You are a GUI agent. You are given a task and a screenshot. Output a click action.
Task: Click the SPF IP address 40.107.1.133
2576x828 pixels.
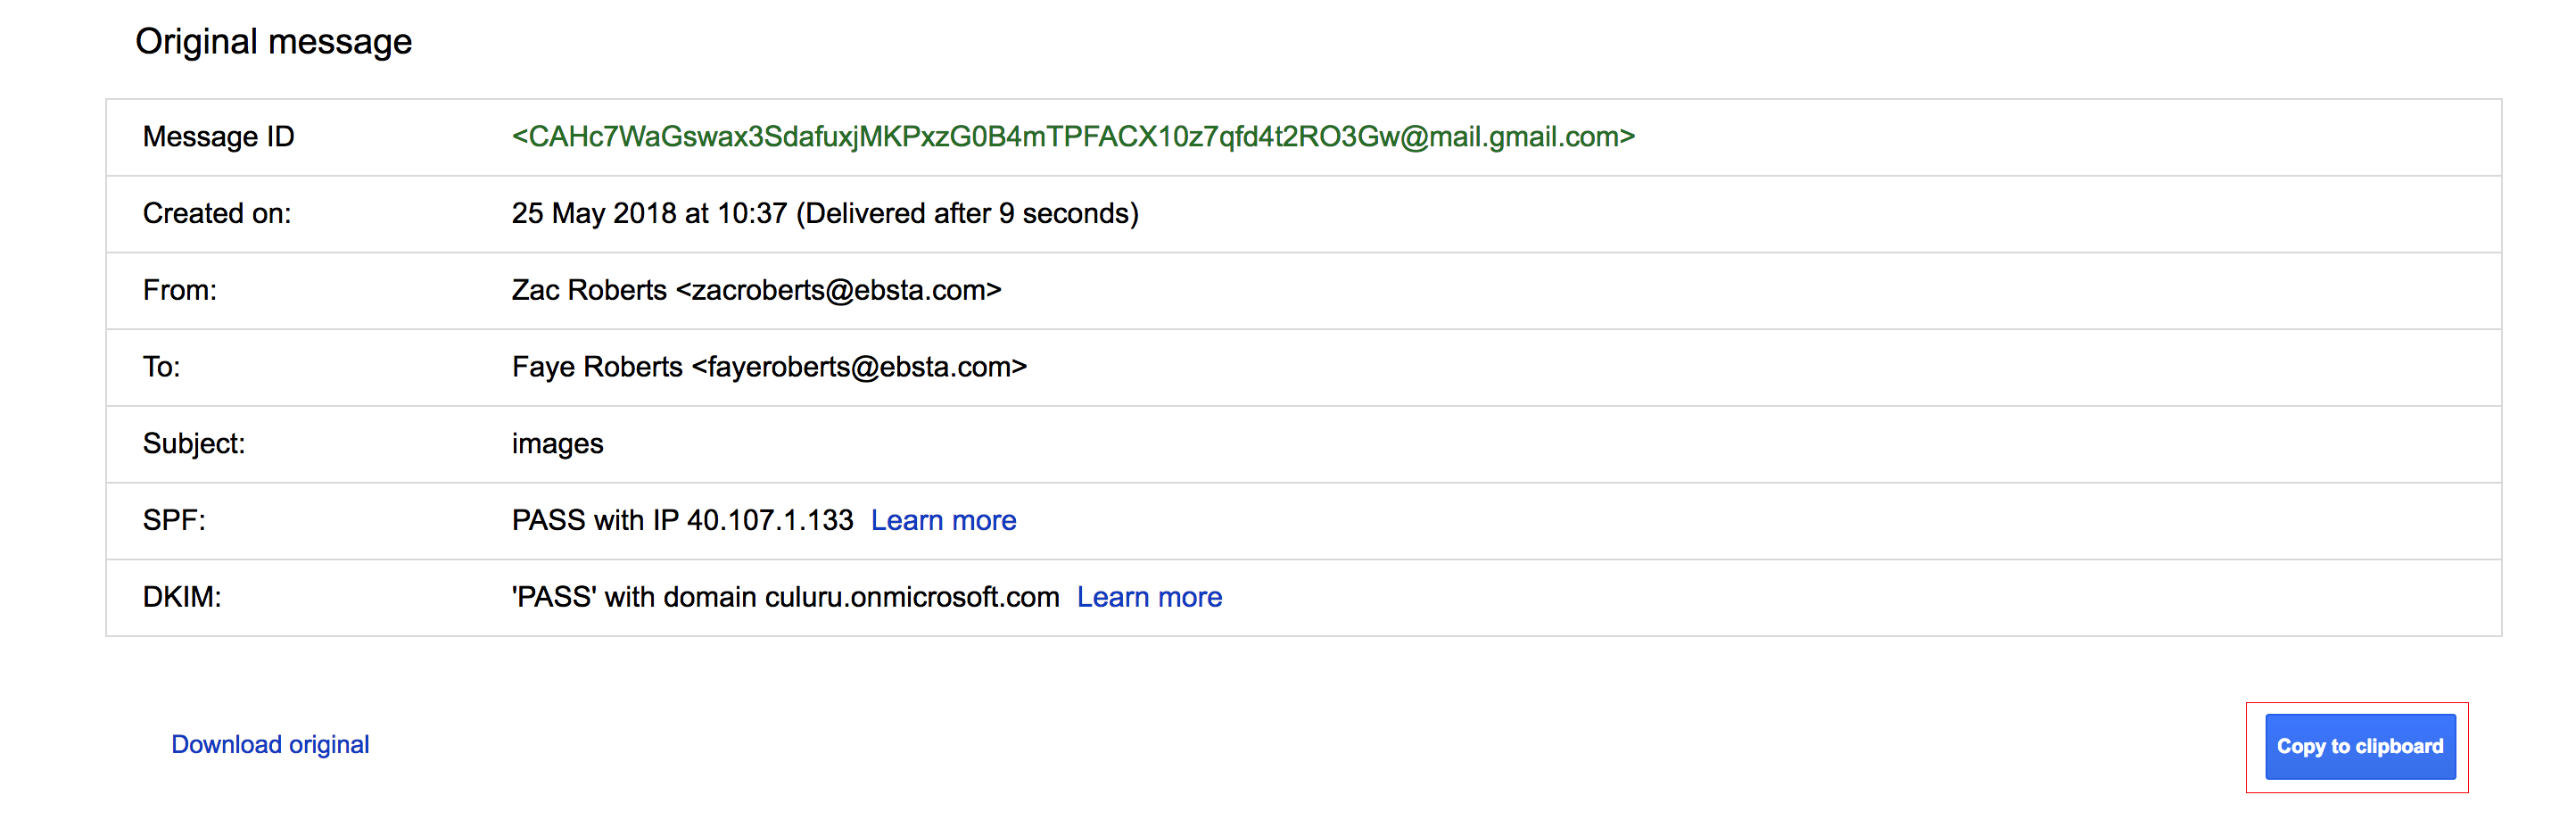[x=770, y=520]
